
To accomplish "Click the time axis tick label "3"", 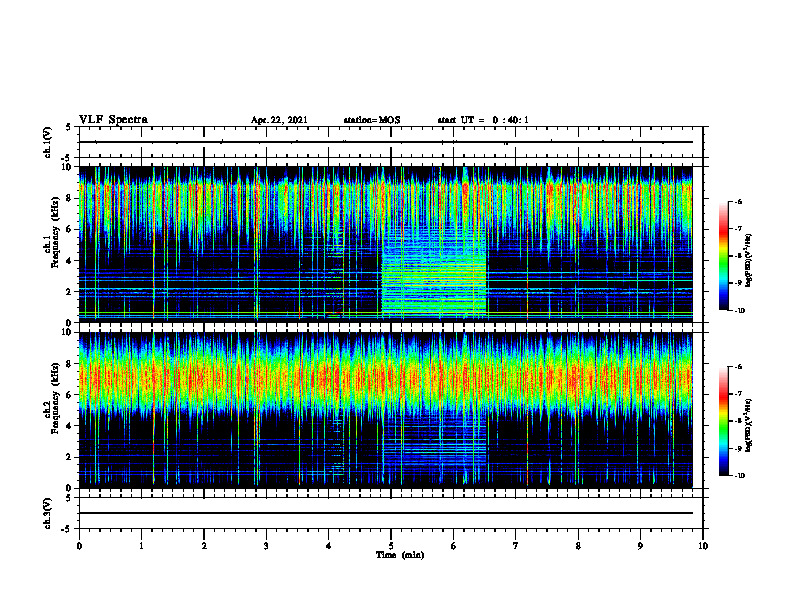I will click(x=266, y=546).
